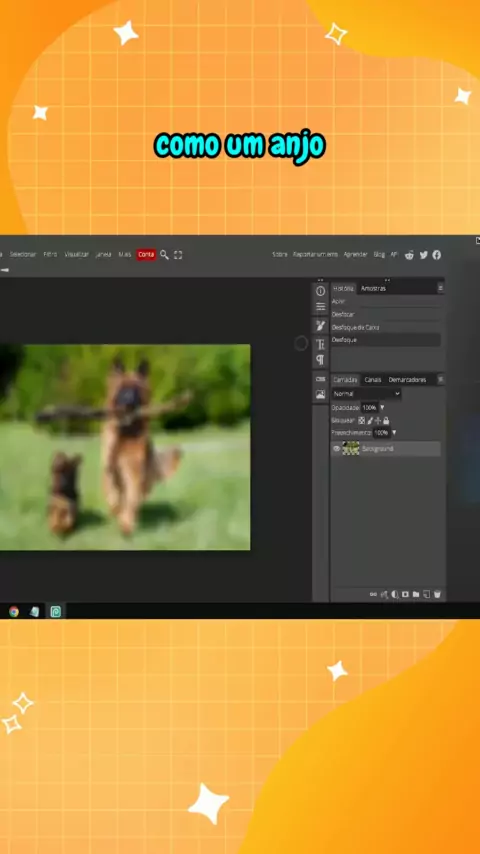Click the red Conta button
Viewport: 480px width, 854px height.
click(146, 254)
